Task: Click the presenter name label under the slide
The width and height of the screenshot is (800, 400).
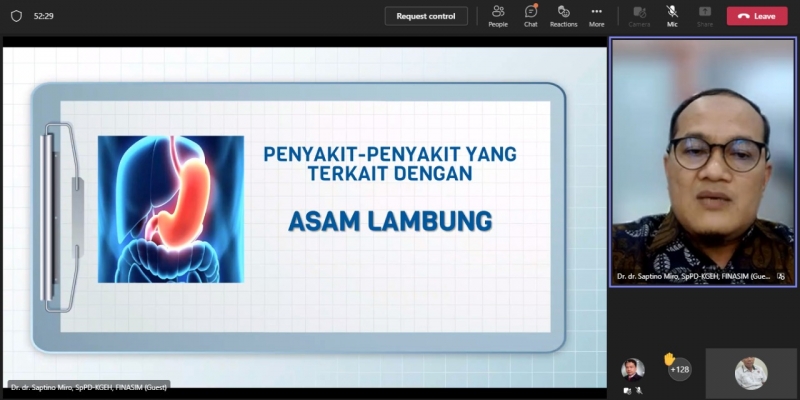Action: tap(88, 386)
